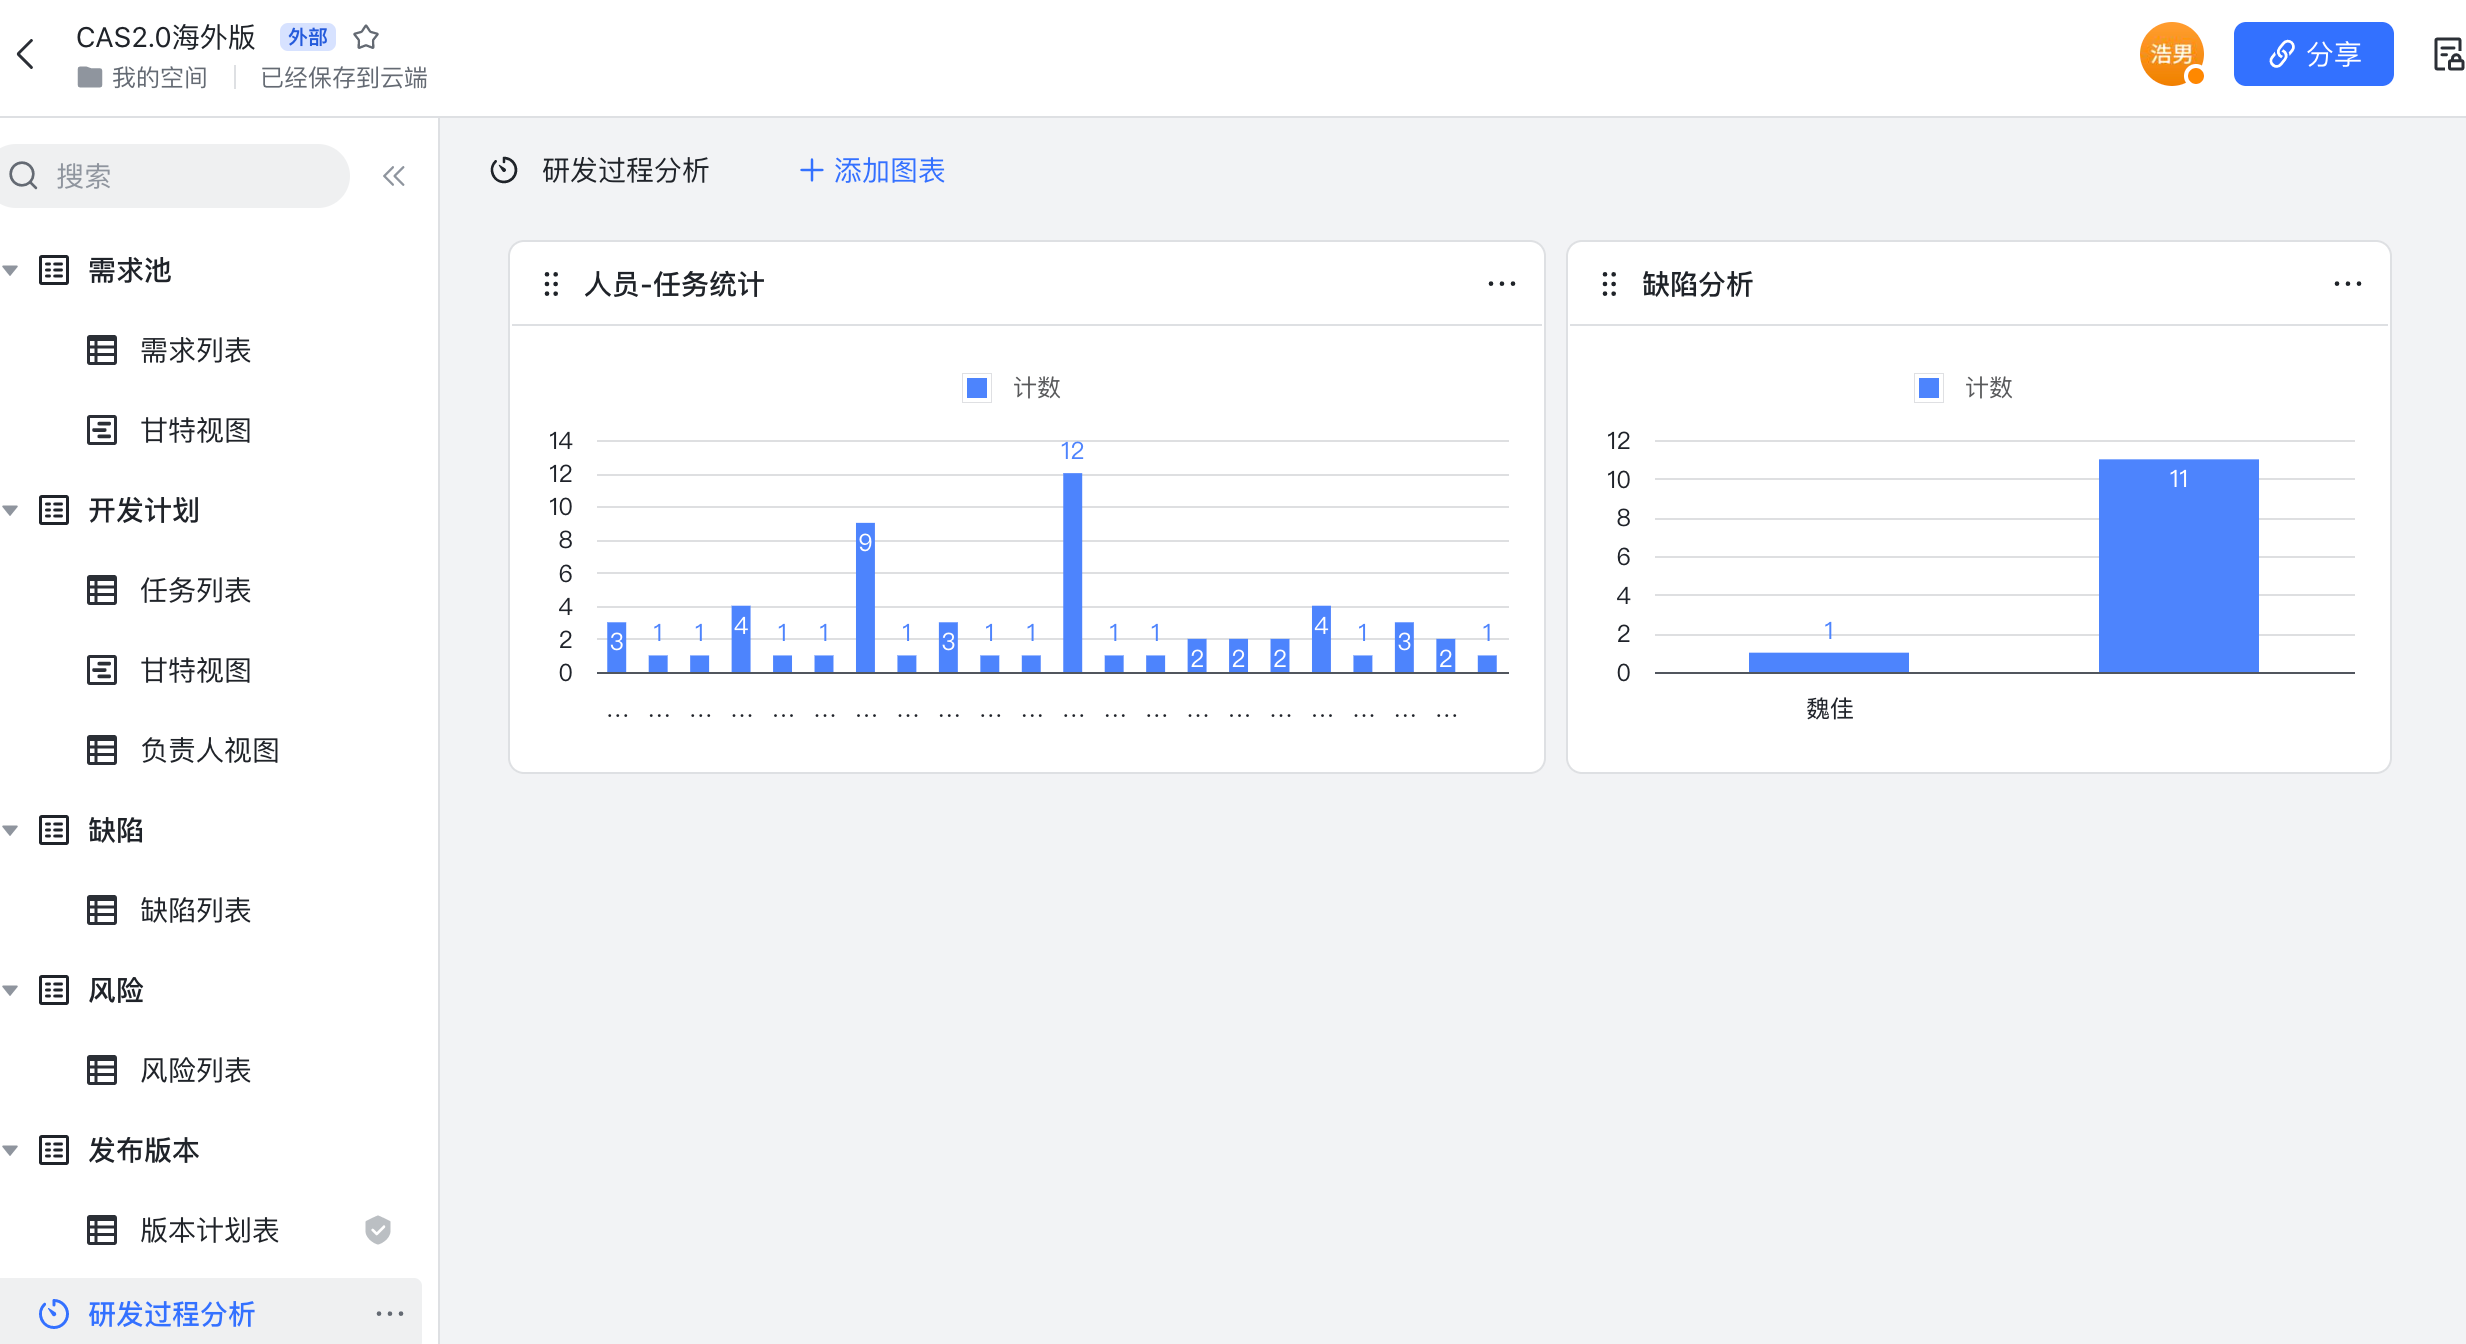This screenshot has width=2466, height=1344.
Task: Click the drag handle of 缺陷分析
Action: click(1609, 285)
